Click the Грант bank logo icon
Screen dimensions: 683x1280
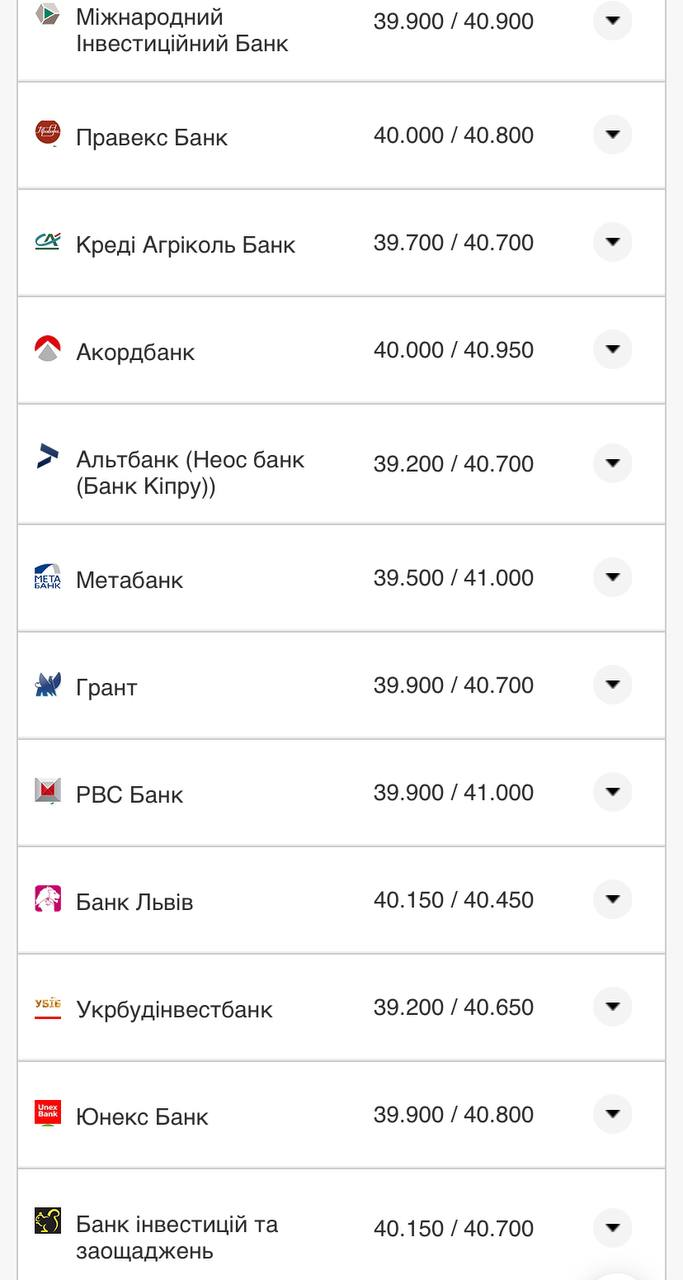(47, 685)
